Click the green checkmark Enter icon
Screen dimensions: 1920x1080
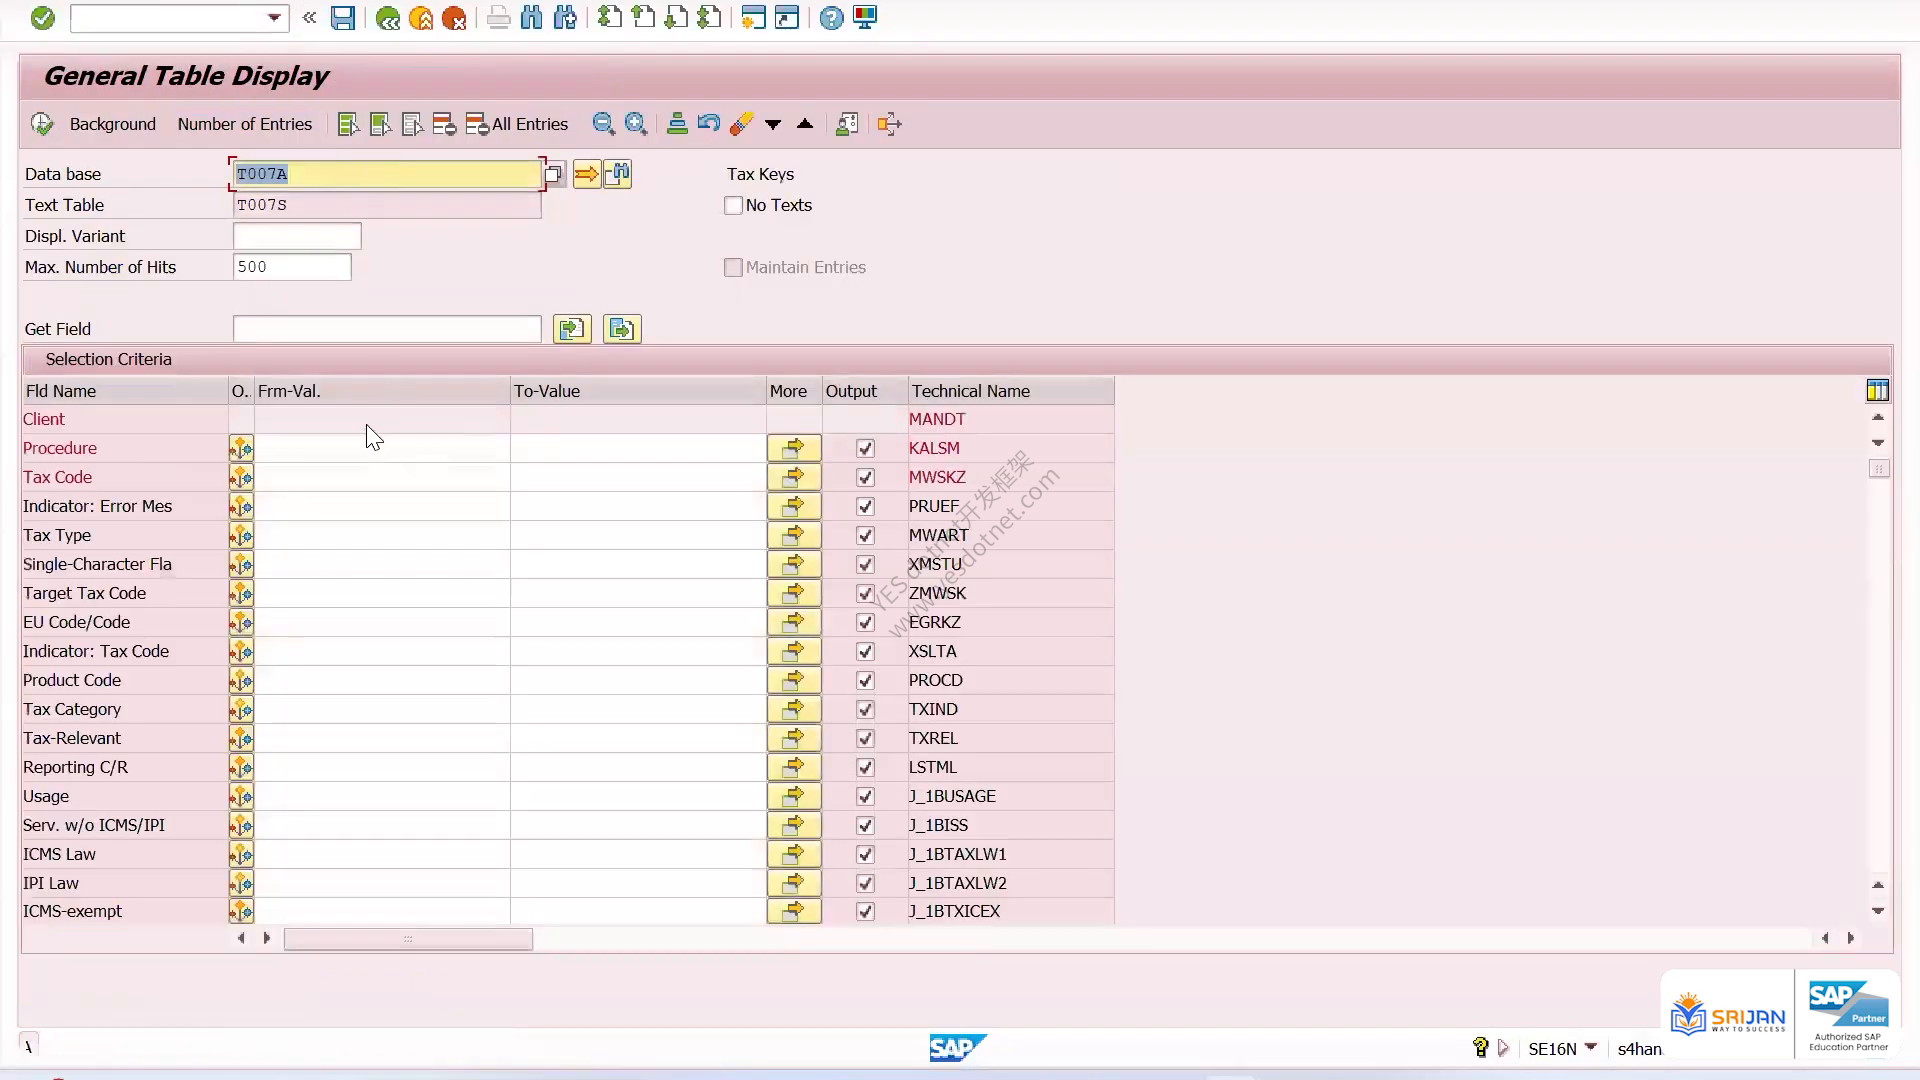(x=42, y=18)
